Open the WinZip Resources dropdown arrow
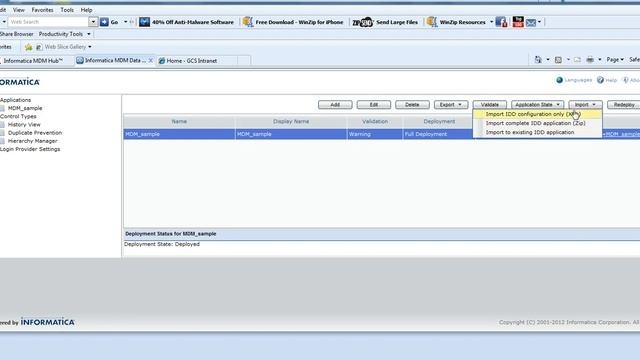 pyautogui.click(x=491, y=22)
